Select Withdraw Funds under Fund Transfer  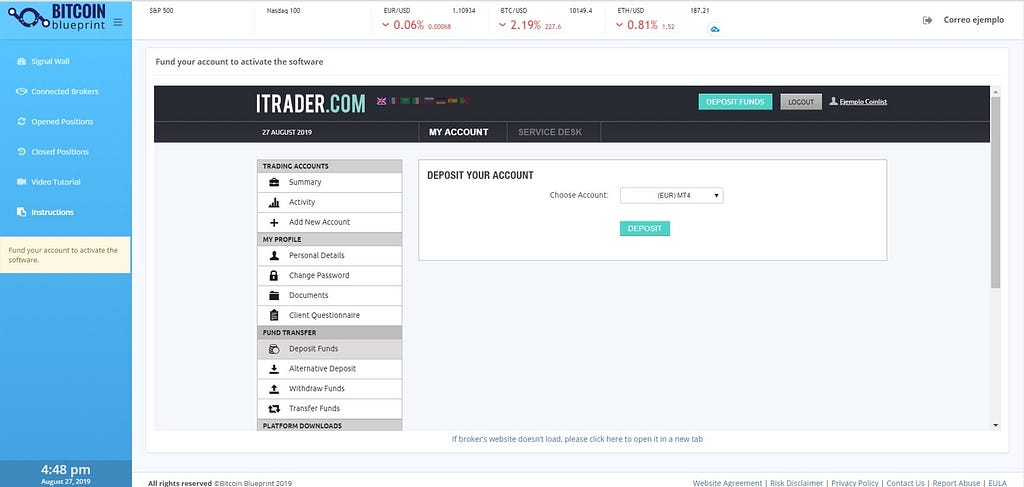pyautogui.click(x=330, y=389)
